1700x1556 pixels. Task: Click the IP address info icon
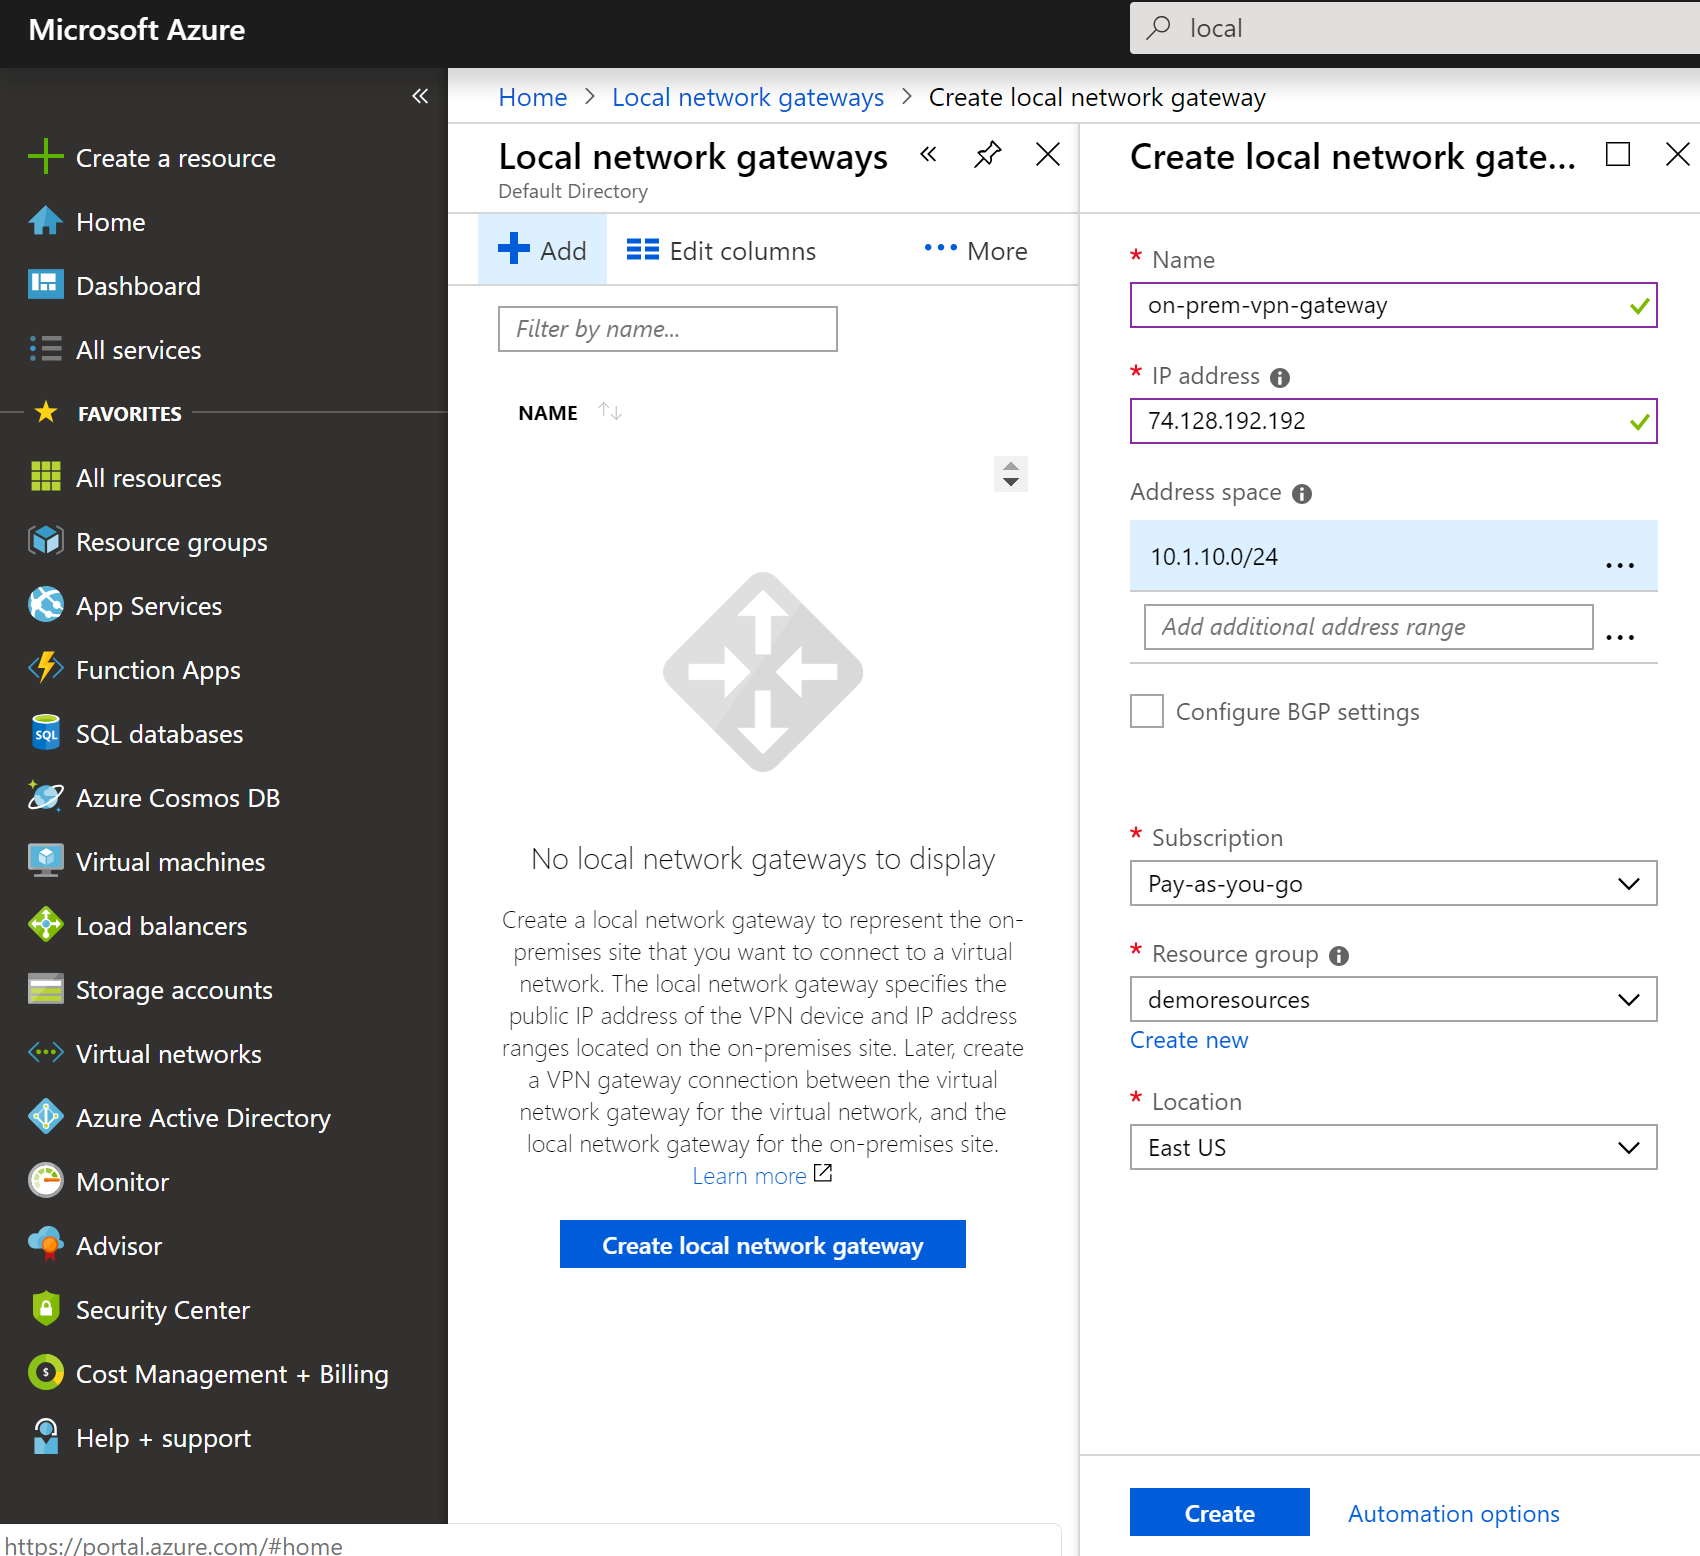coord(1280,376)
